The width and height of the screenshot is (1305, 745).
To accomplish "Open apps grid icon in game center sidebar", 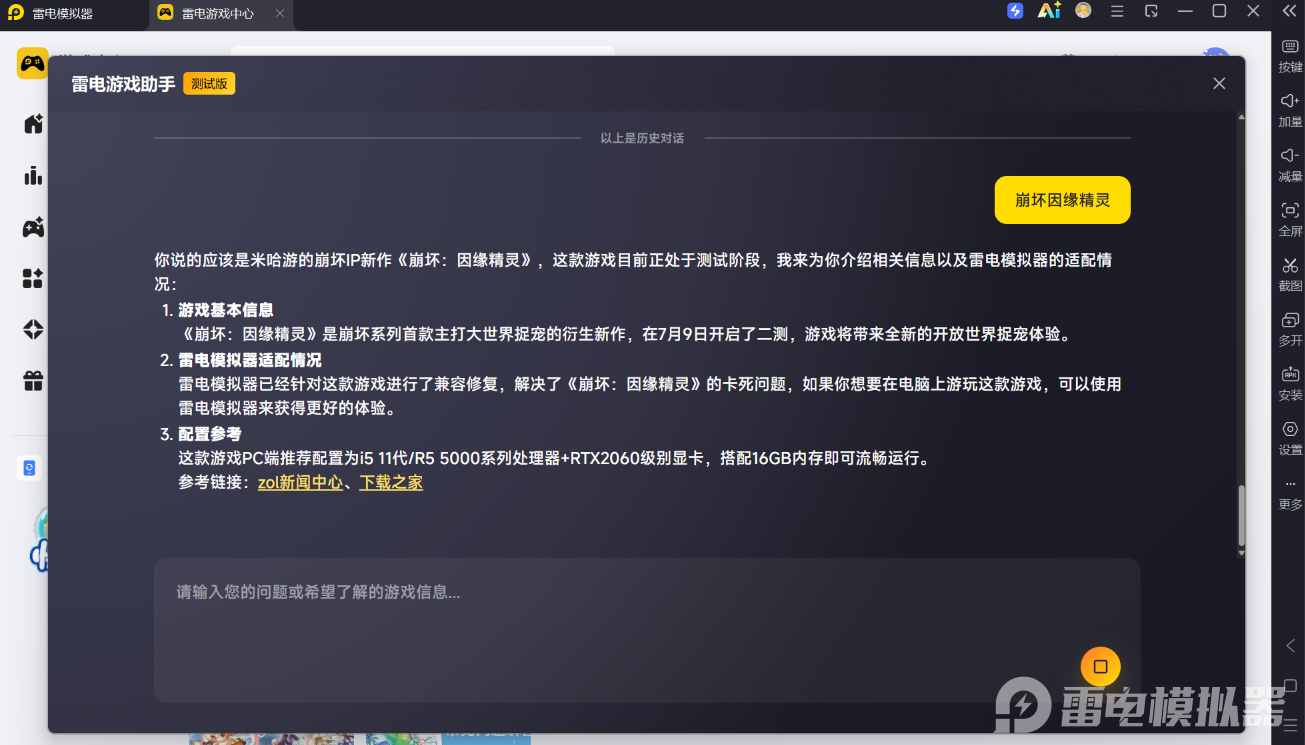I will (33, 278).
